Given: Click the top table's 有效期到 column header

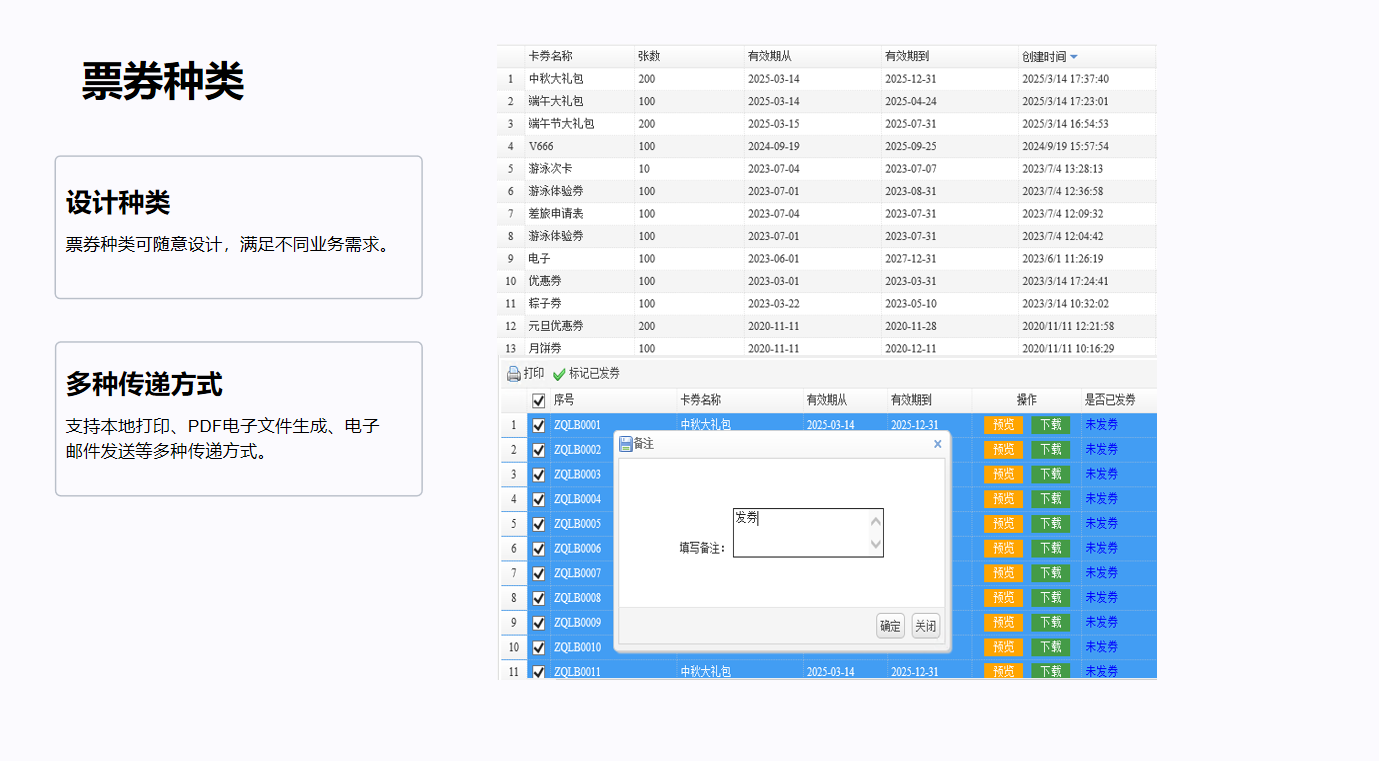Looking at the screenshot, I should (x=950, y=56).
